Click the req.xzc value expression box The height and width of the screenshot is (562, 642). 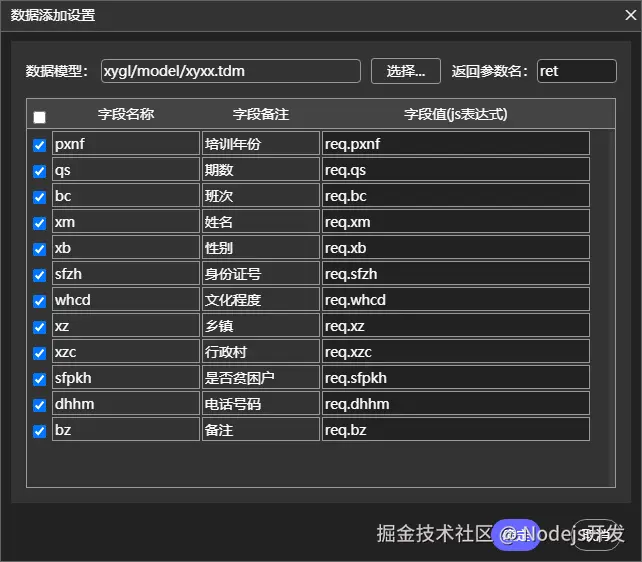pos(456,351)
